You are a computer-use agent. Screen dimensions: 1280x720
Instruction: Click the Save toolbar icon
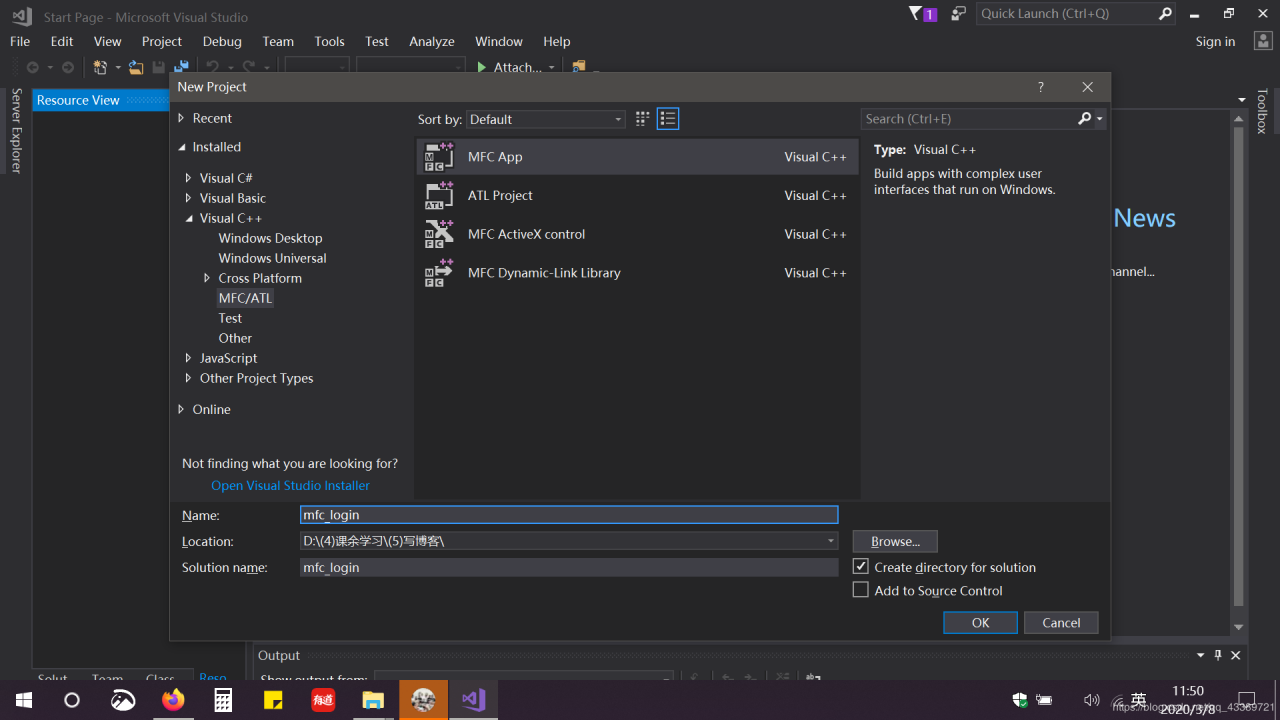pyautogui.click(x=159, y=67)
